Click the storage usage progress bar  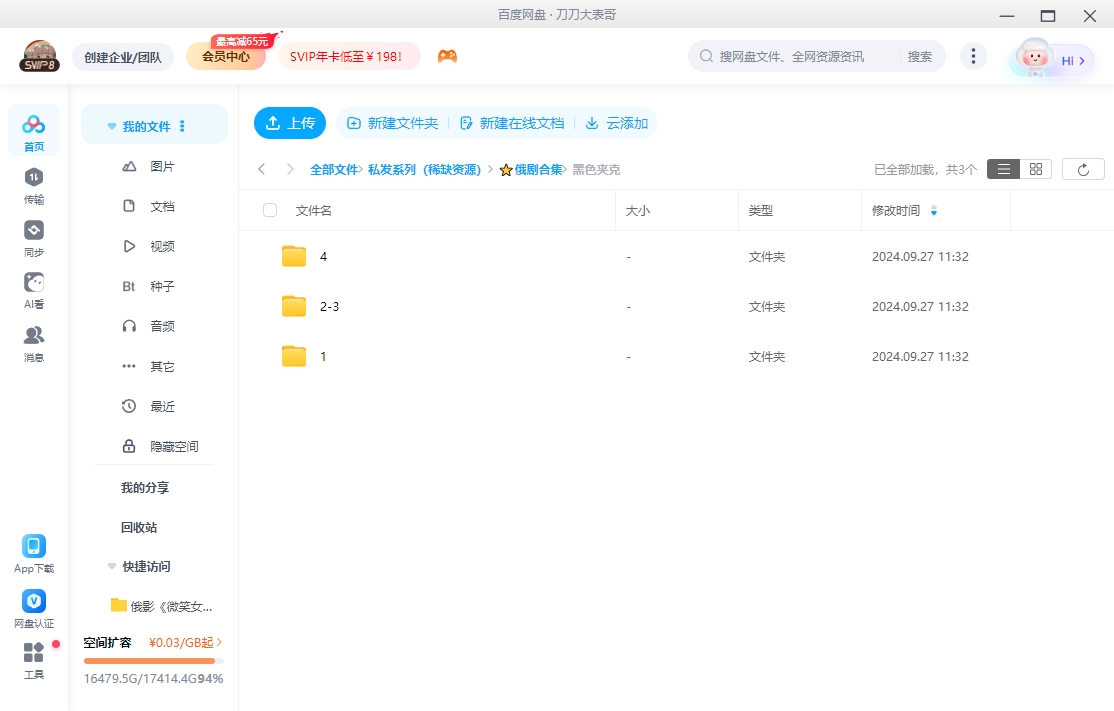tap(152, 659)
